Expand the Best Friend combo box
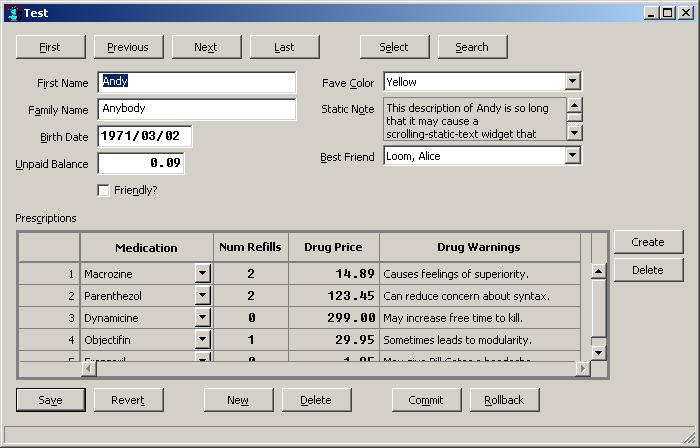700x448 pixels. pyautogui.click(x=573, y=156)
